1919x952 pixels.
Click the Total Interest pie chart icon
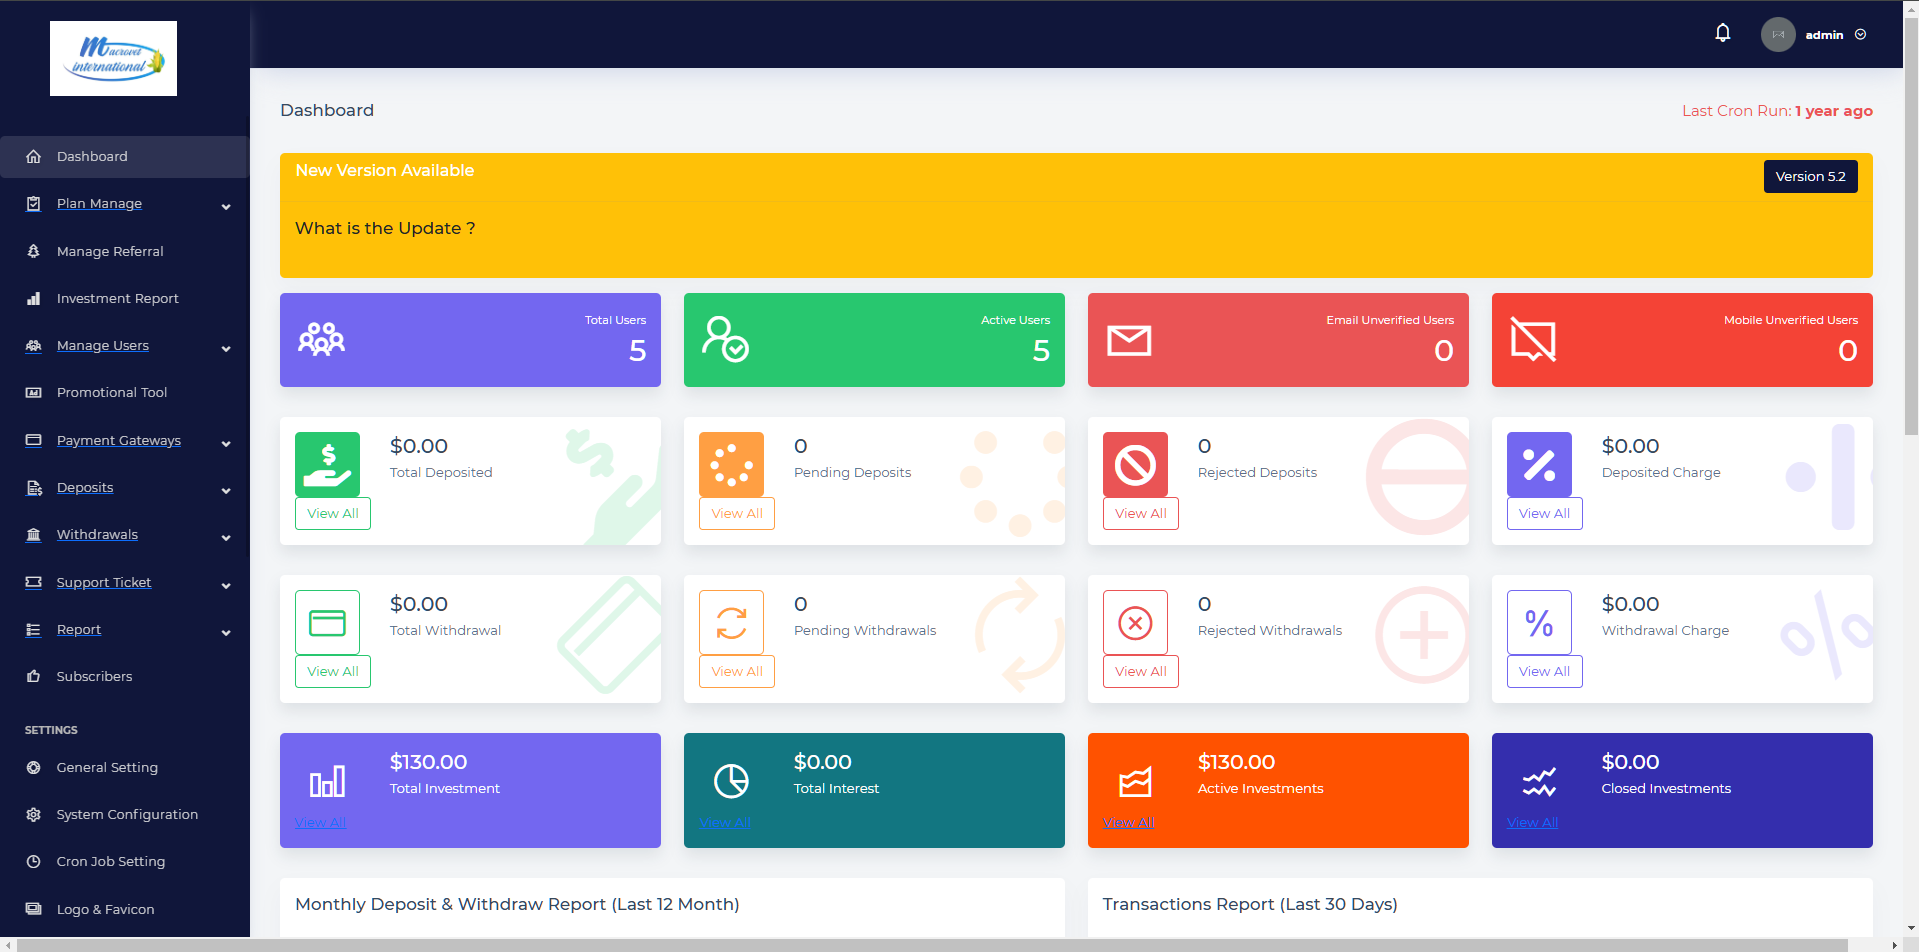point(731,781)
